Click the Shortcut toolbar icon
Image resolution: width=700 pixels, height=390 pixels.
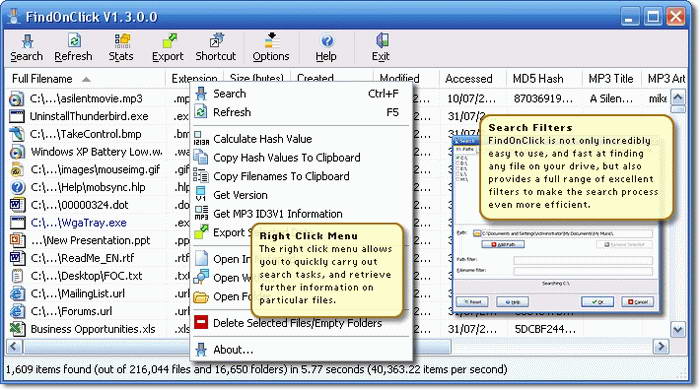pyautogui.click(x=216, y=48)
